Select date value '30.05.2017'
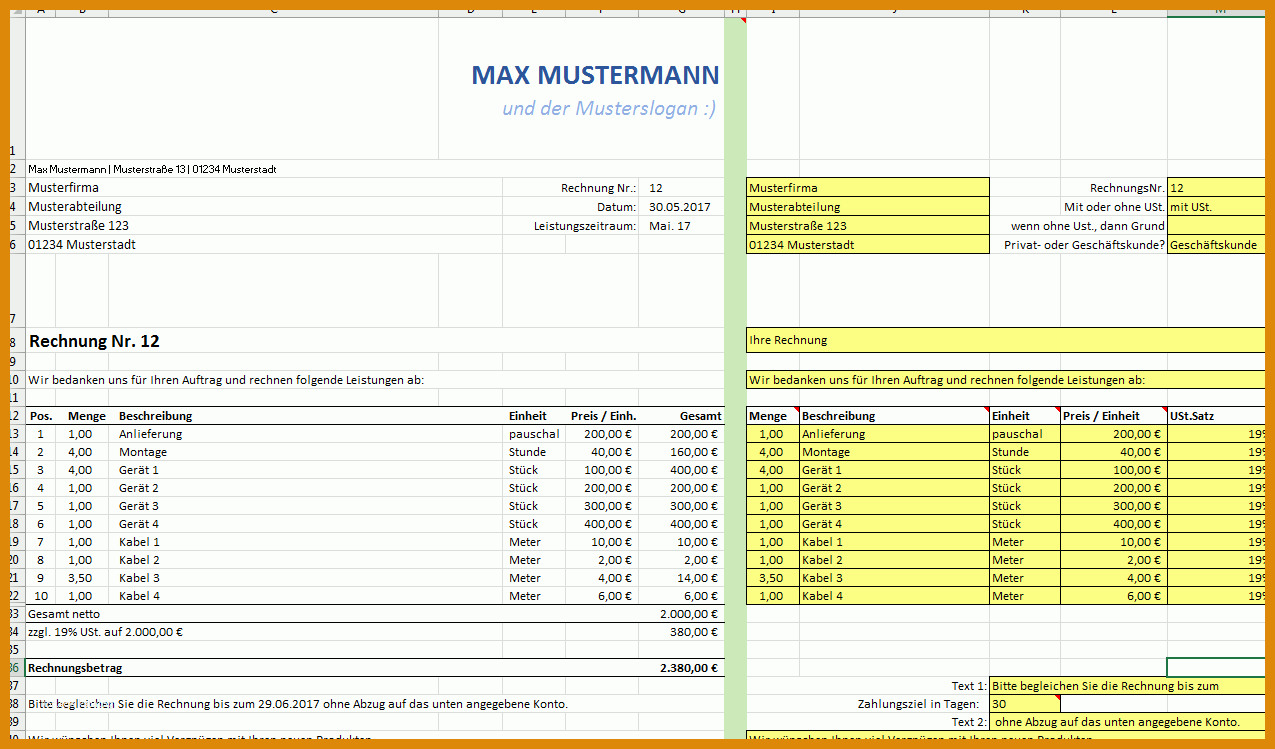Viewport: 1275px width, 749px height. point(680,207)
